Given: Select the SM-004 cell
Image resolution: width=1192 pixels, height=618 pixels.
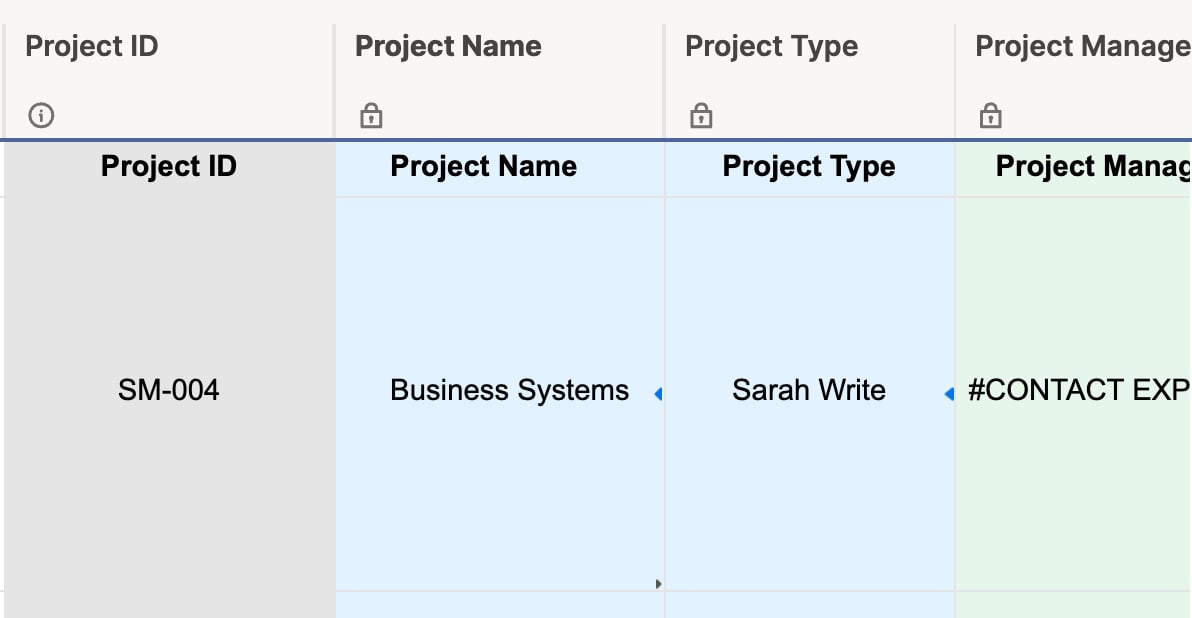Looking at the screenshot, I should [168, 390].
